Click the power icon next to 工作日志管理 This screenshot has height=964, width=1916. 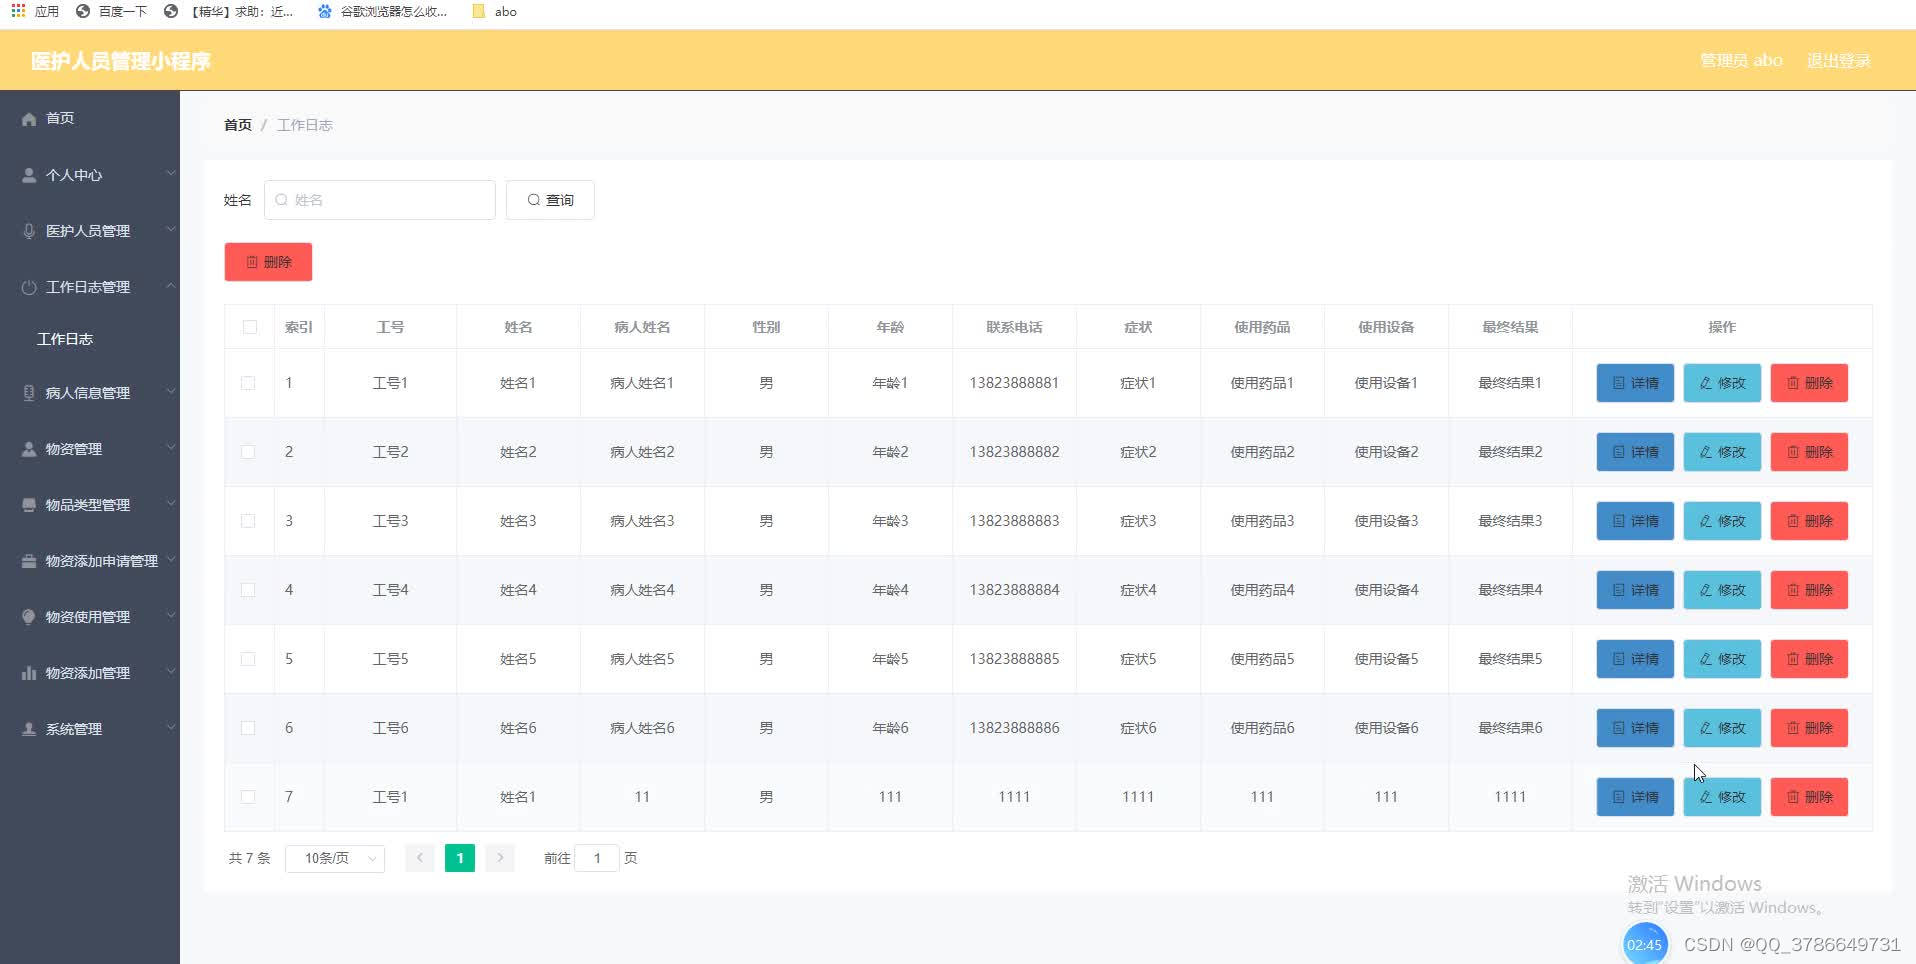tap(29, 287)
